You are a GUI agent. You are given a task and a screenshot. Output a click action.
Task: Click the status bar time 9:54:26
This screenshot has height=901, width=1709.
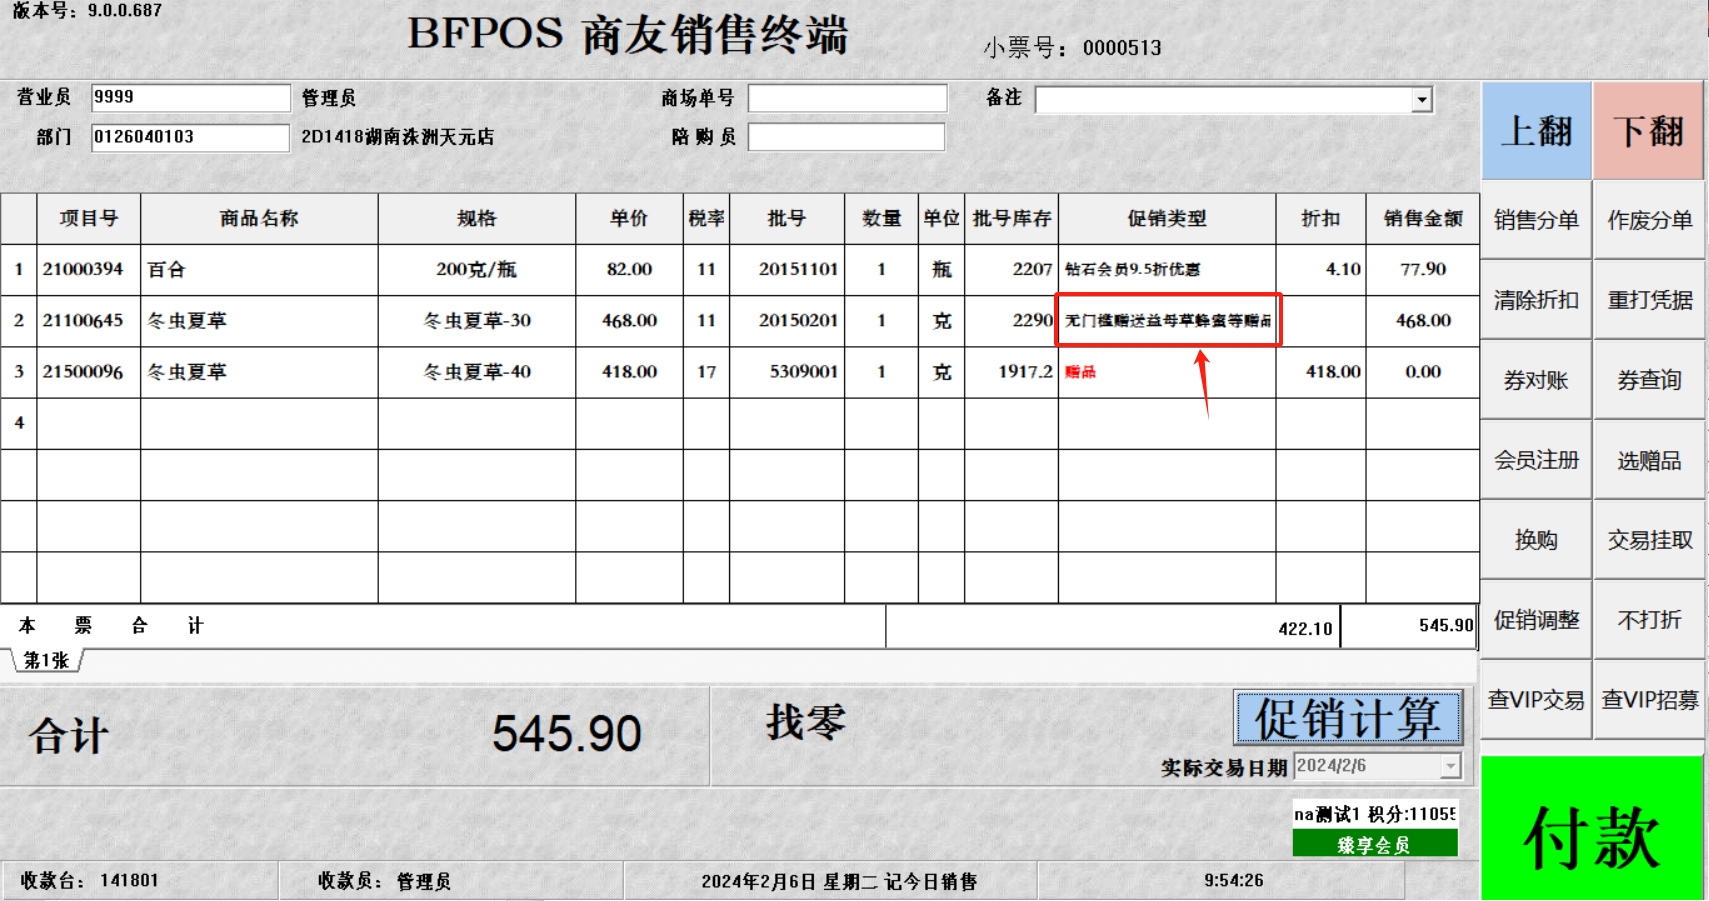click(1233, 880)
